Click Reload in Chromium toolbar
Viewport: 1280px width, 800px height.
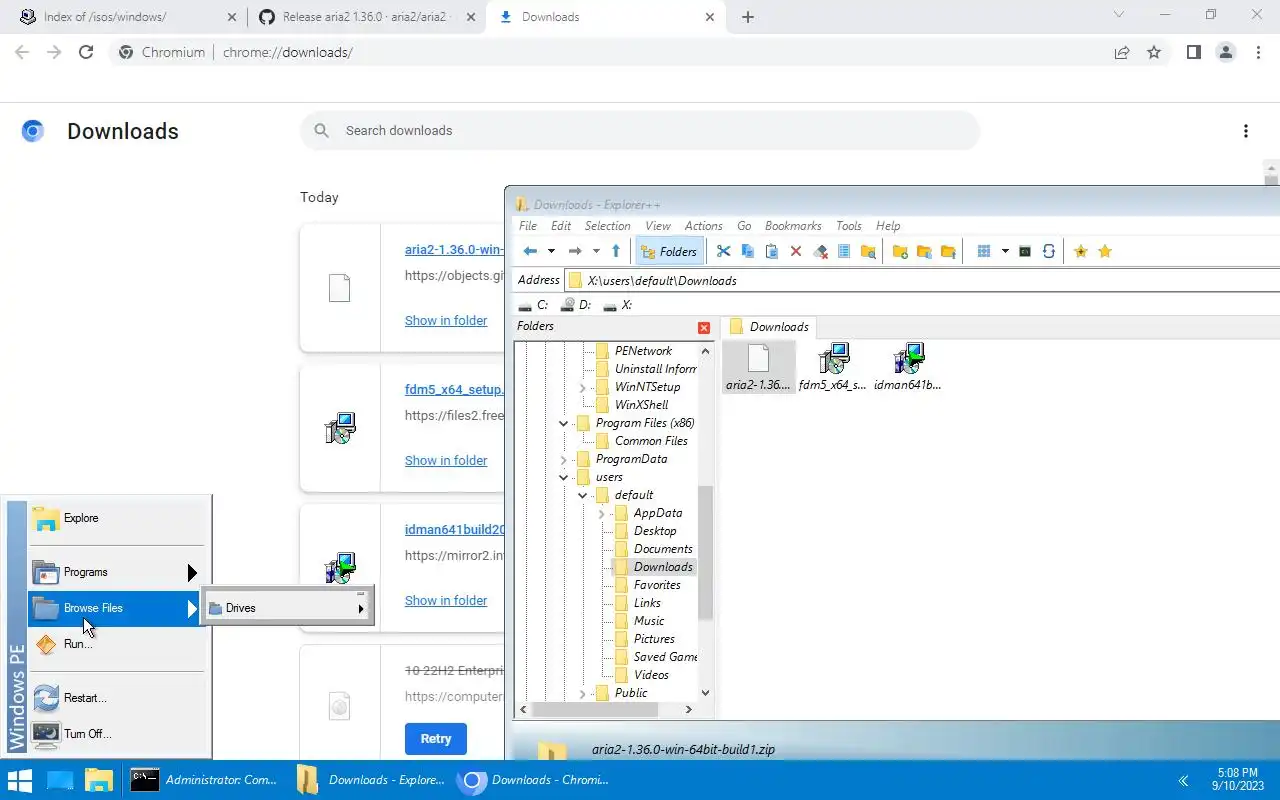[86, 52]
